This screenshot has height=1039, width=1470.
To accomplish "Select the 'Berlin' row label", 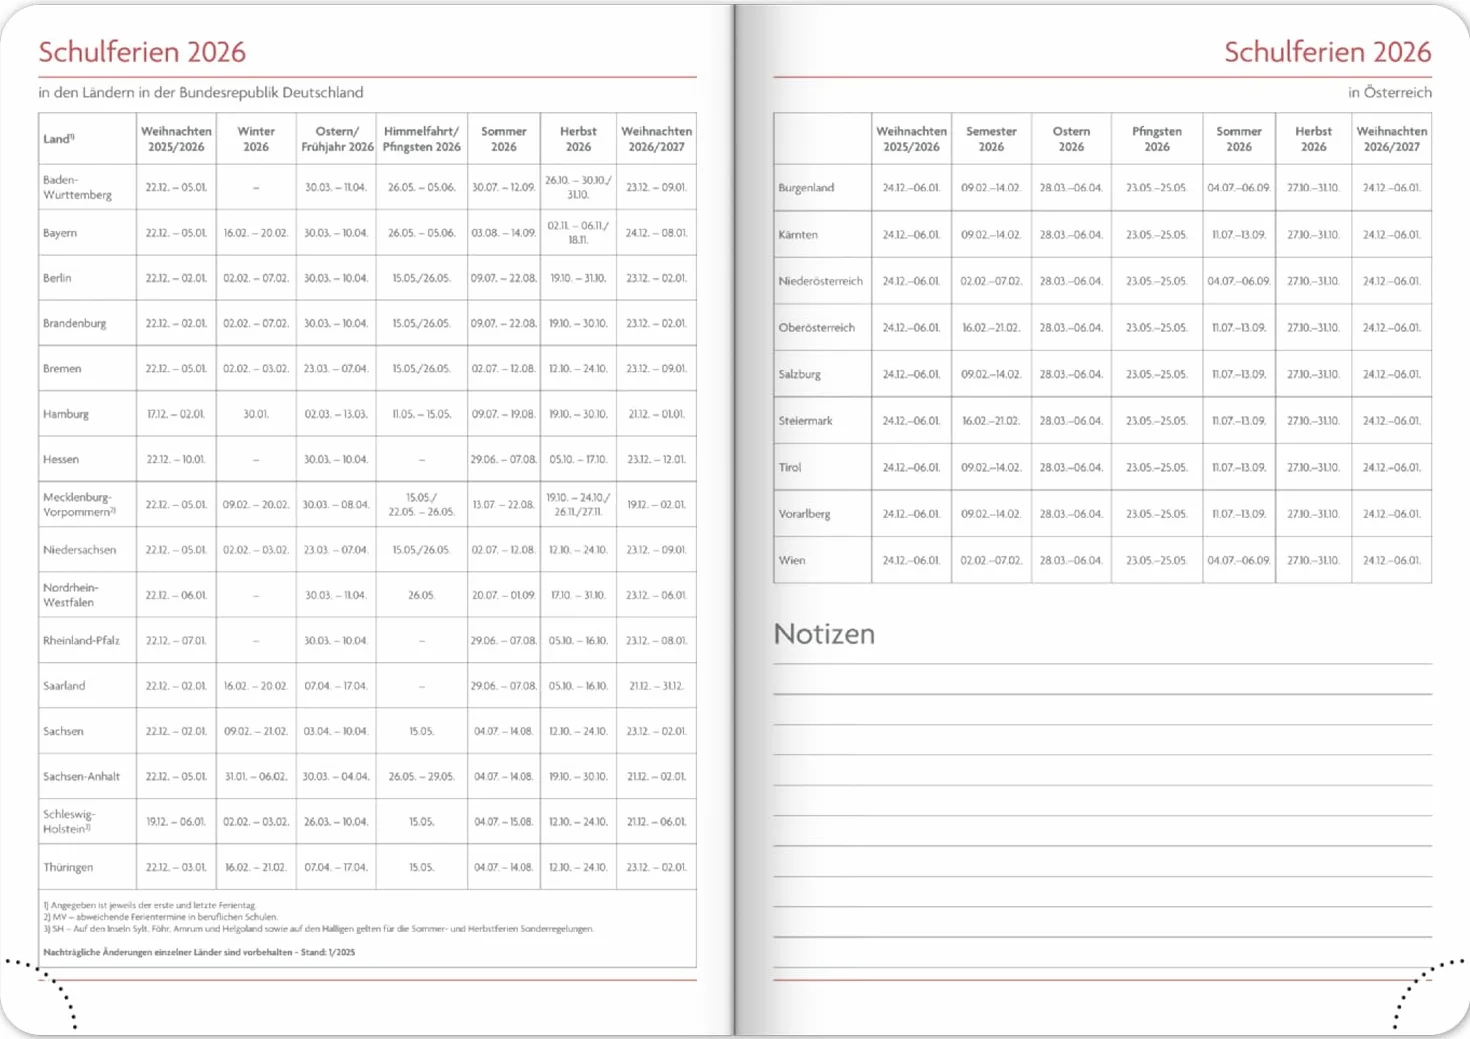I will point(57,278).
